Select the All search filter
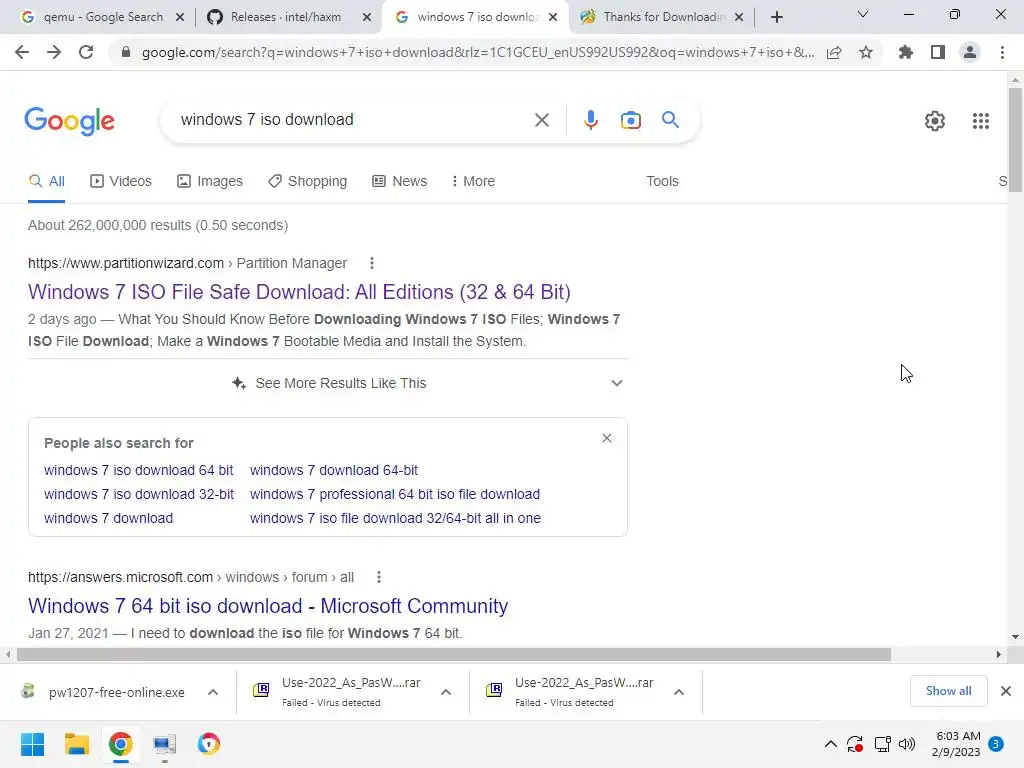1024x768 pixels. coord(46,182)
